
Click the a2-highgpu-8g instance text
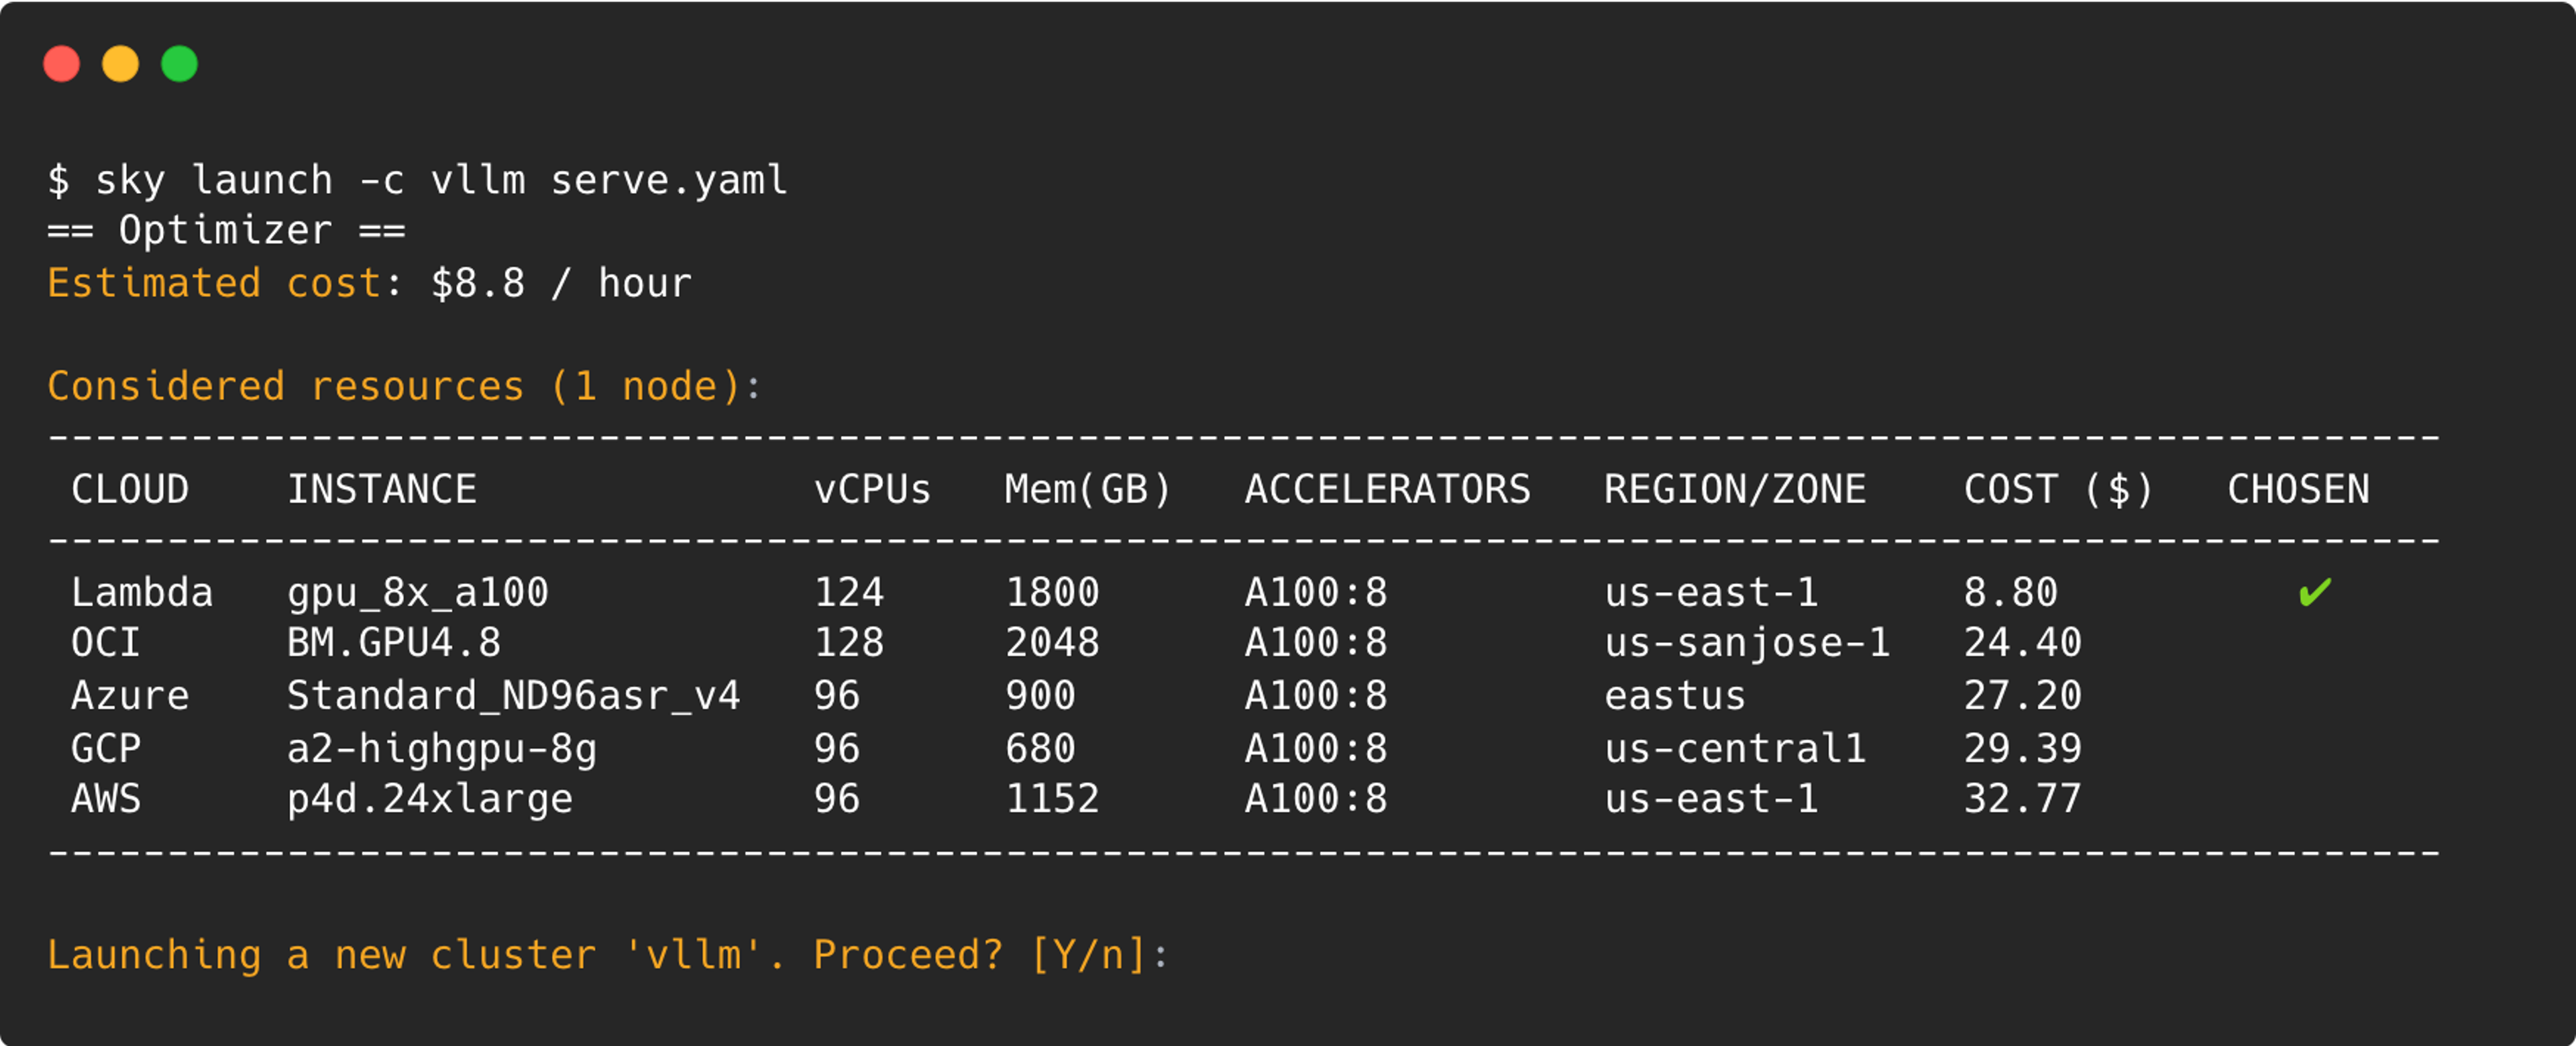442,749
